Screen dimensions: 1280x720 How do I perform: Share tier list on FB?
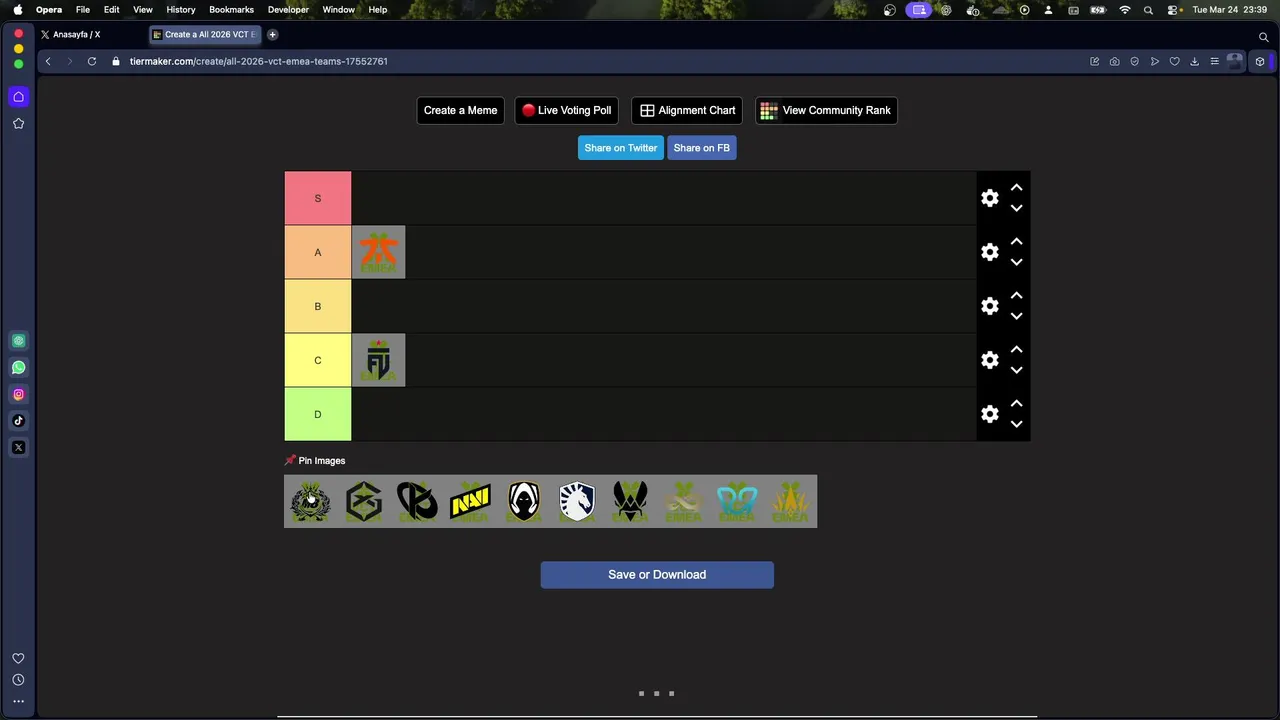[702, 148]
